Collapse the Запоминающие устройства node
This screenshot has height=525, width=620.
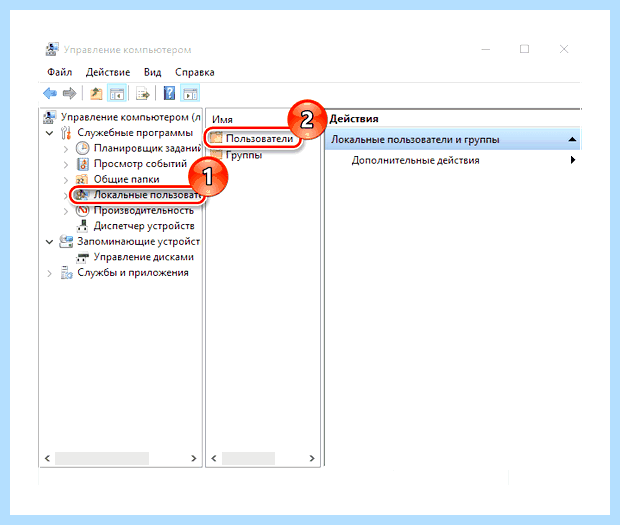point(49,242)
